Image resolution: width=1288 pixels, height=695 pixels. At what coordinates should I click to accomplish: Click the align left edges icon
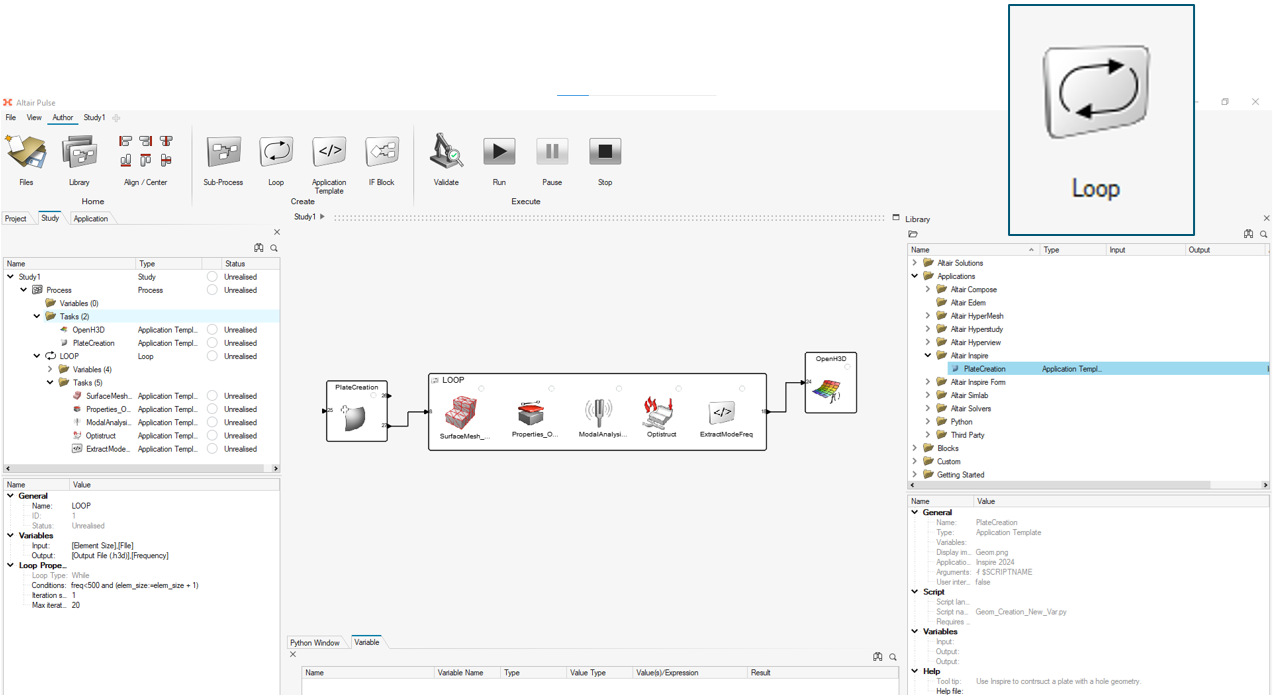[126, 142]
